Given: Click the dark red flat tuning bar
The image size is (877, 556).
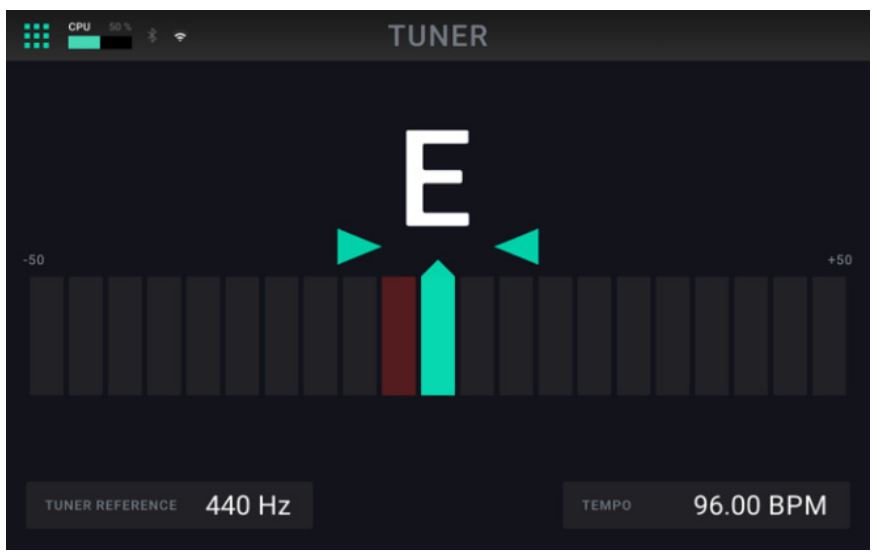Looking at the screenshot, I should tap(399, 336).
